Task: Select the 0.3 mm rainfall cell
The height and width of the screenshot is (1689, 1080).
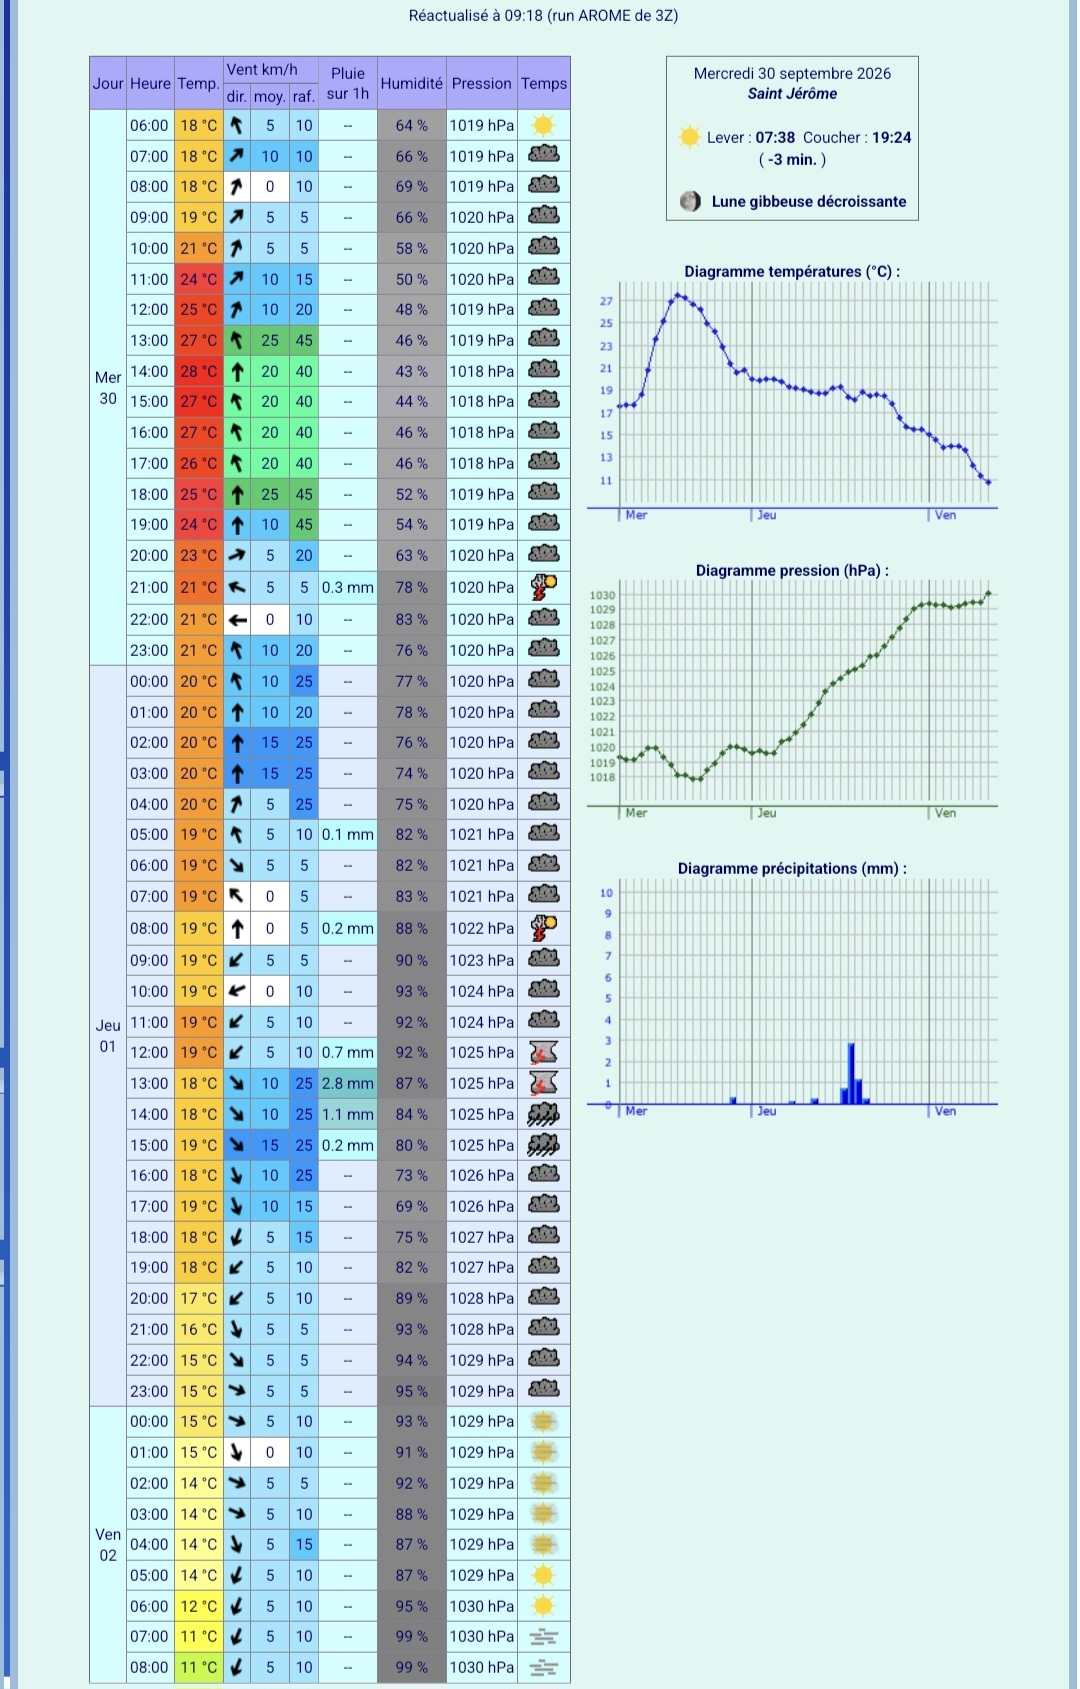Action: point(348,587)
